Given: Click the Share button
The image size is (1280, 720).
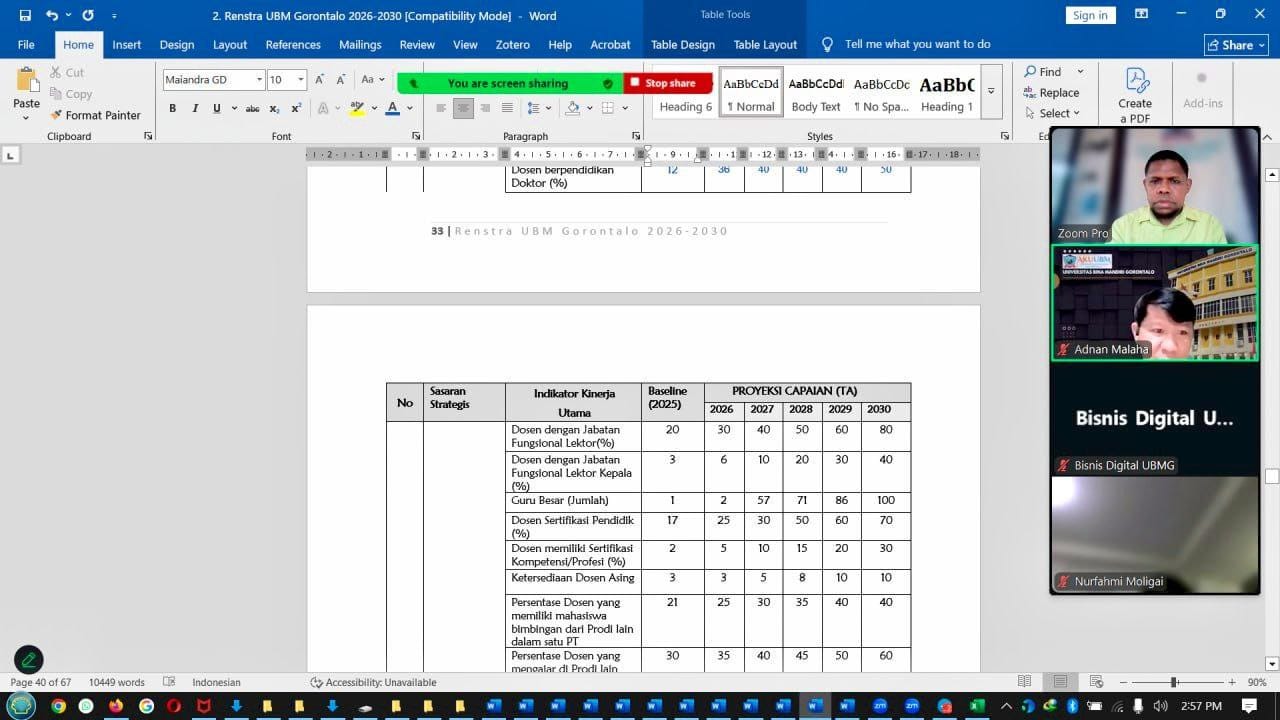Looking at the screenshot, I should coord(1236,45).
